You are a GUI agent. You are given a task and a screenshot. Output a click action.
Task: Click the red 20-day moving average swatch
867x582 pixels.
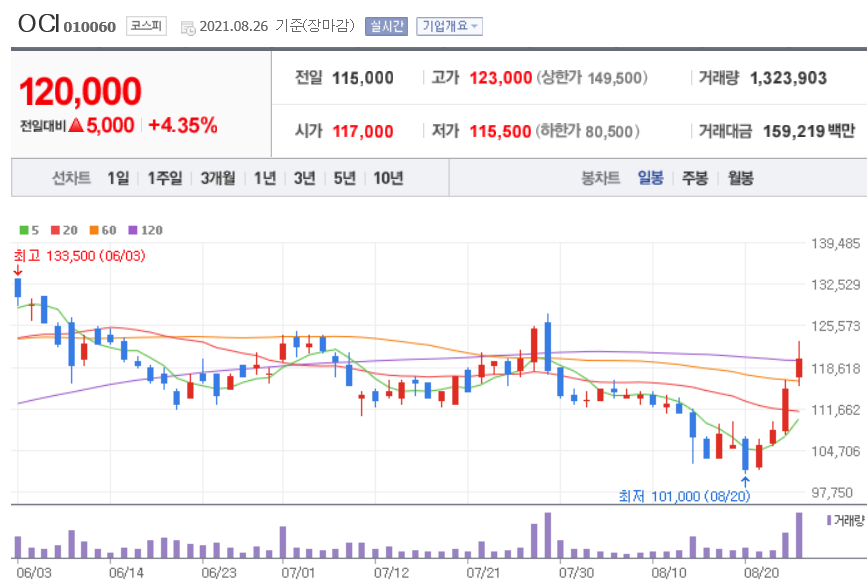[55, 230]
